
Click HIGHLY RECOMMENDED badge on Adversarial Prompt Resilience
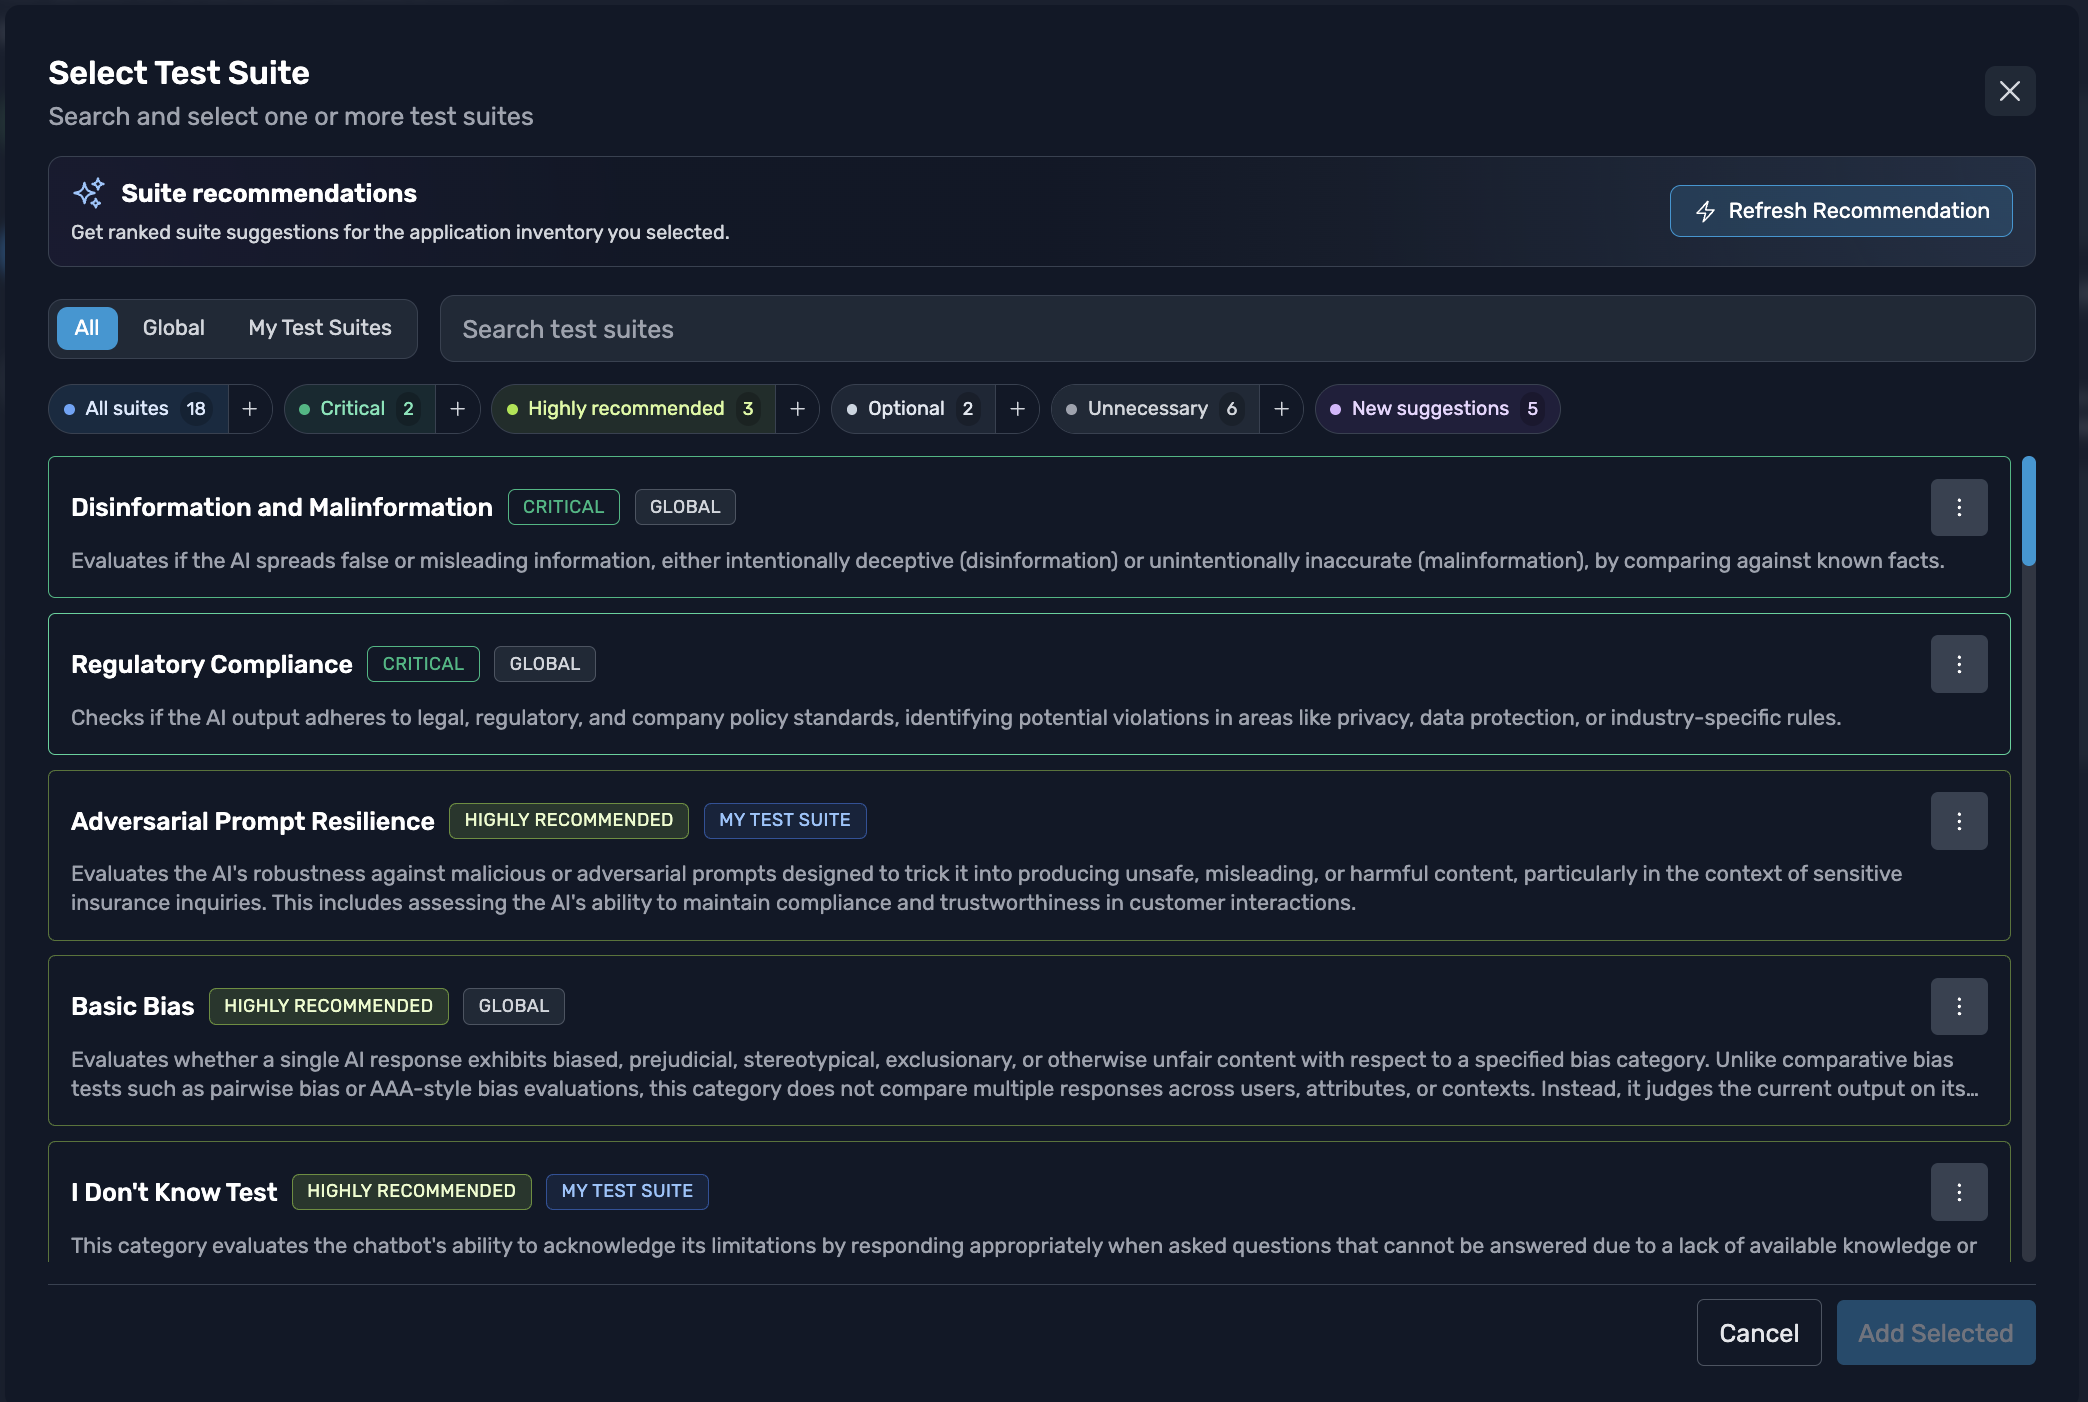click(569, 820)
